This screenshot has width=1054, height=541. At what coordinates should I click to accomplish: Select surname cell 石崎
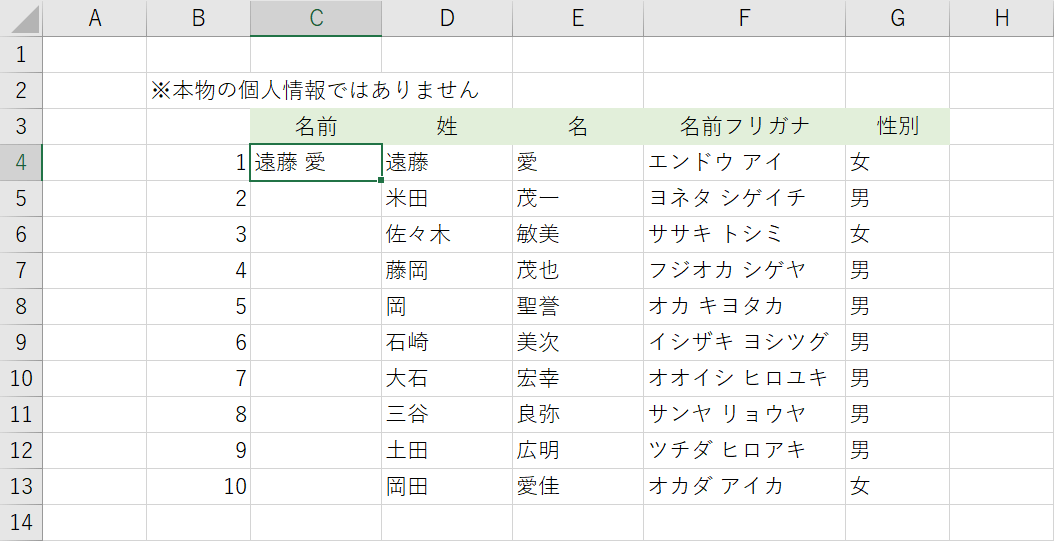[x=447, y=343]
